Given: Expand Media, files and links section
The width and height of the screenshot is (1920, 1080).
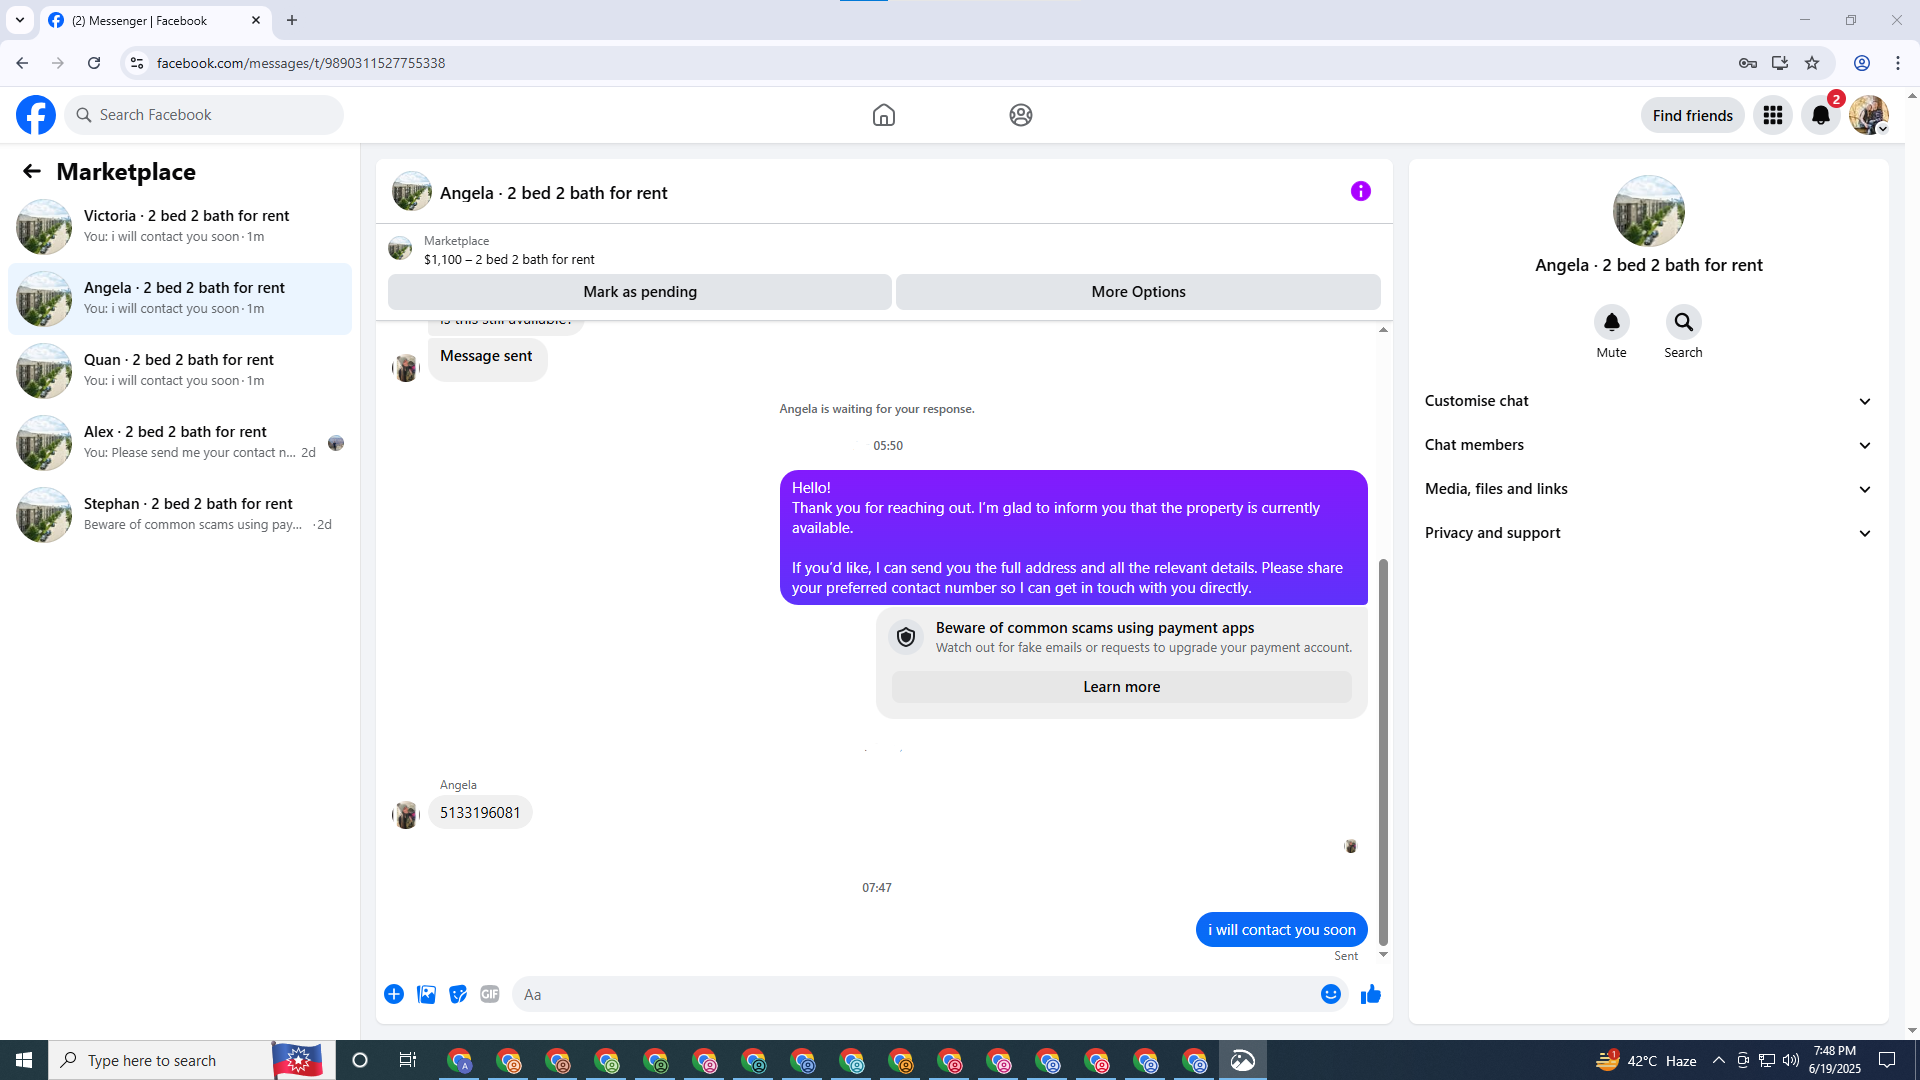Looking at the screenshot, I should pos(1649,489).
